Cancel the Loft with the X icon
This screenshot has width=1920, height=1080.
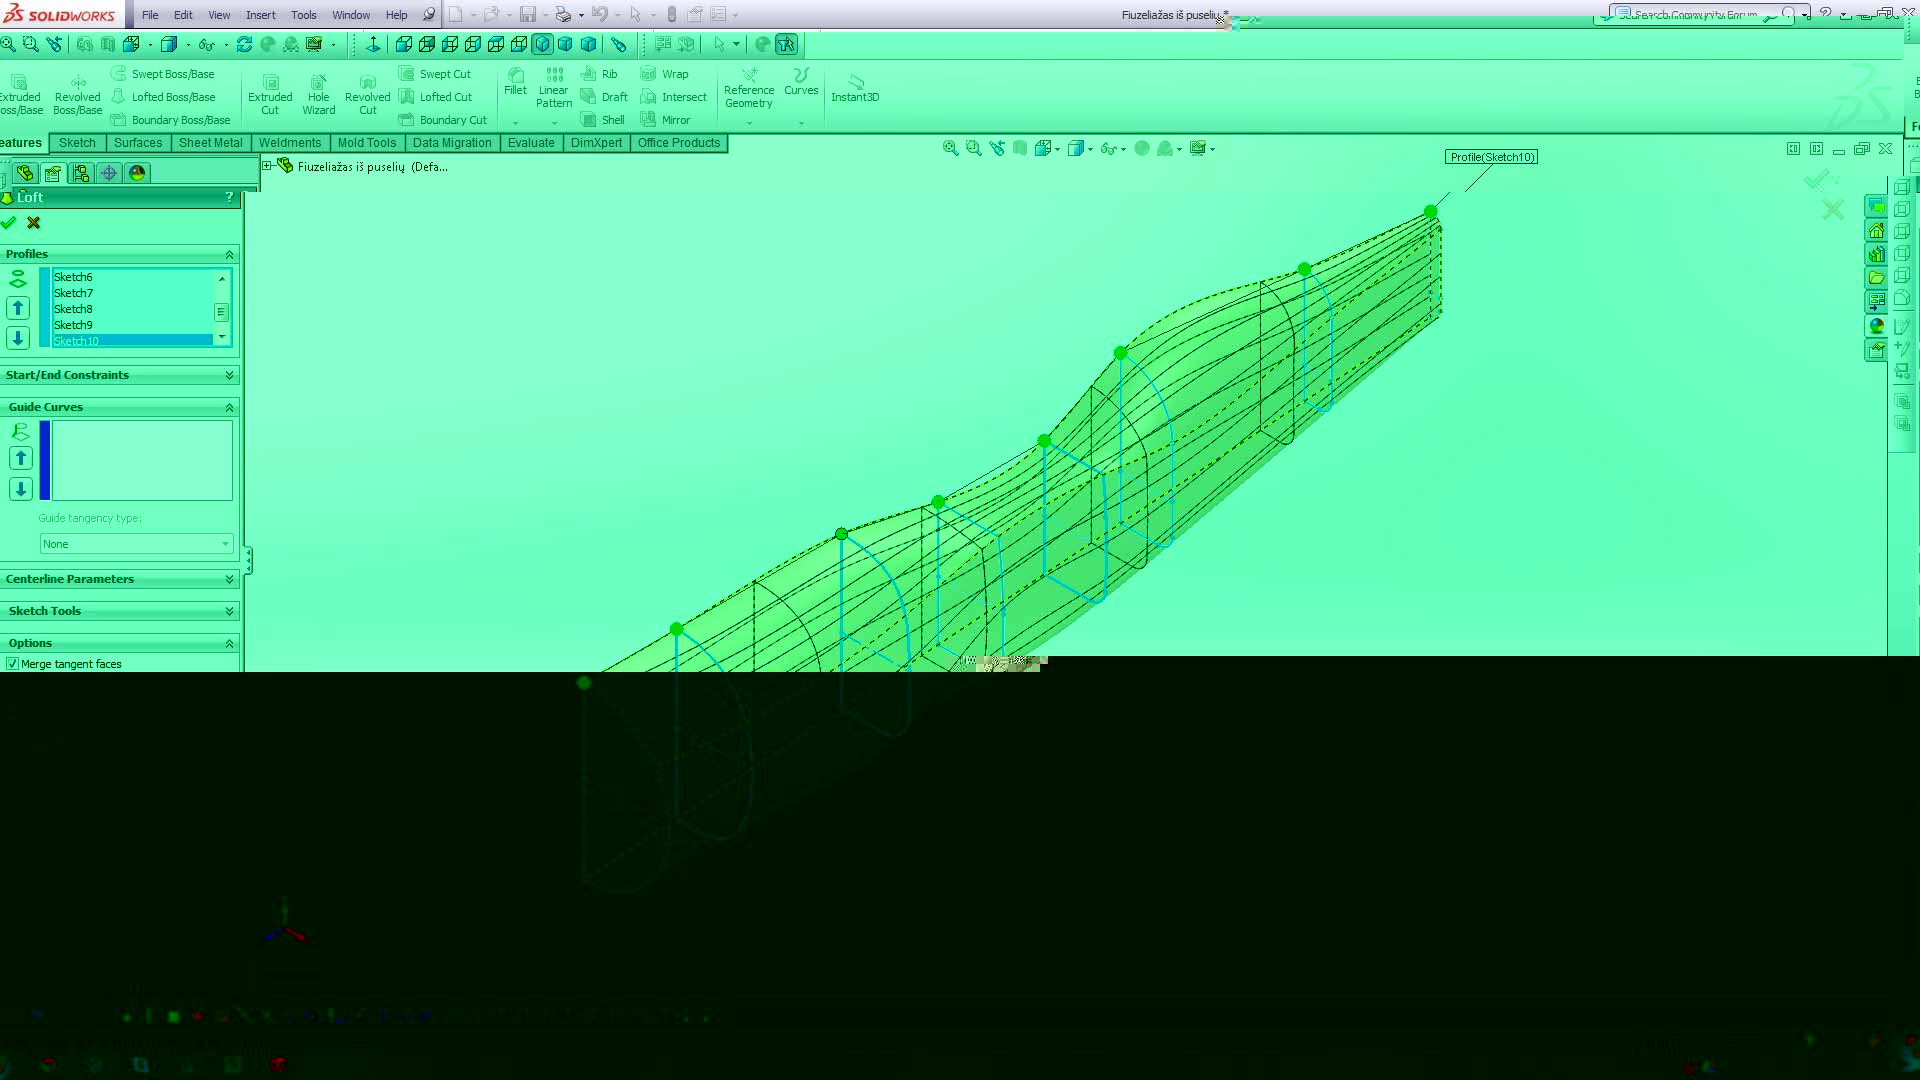click(x=34, y=223)
